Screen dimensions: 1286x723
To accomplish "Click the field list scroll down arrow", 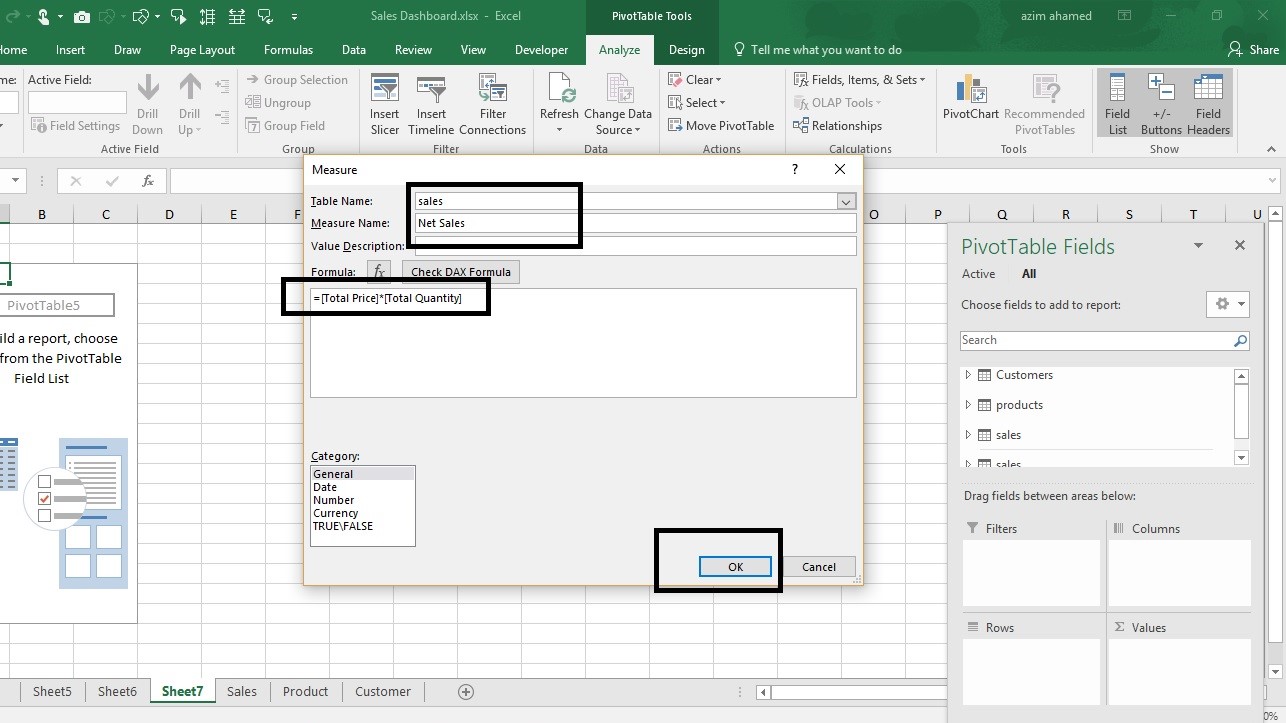I will [x=1241, y=458].
